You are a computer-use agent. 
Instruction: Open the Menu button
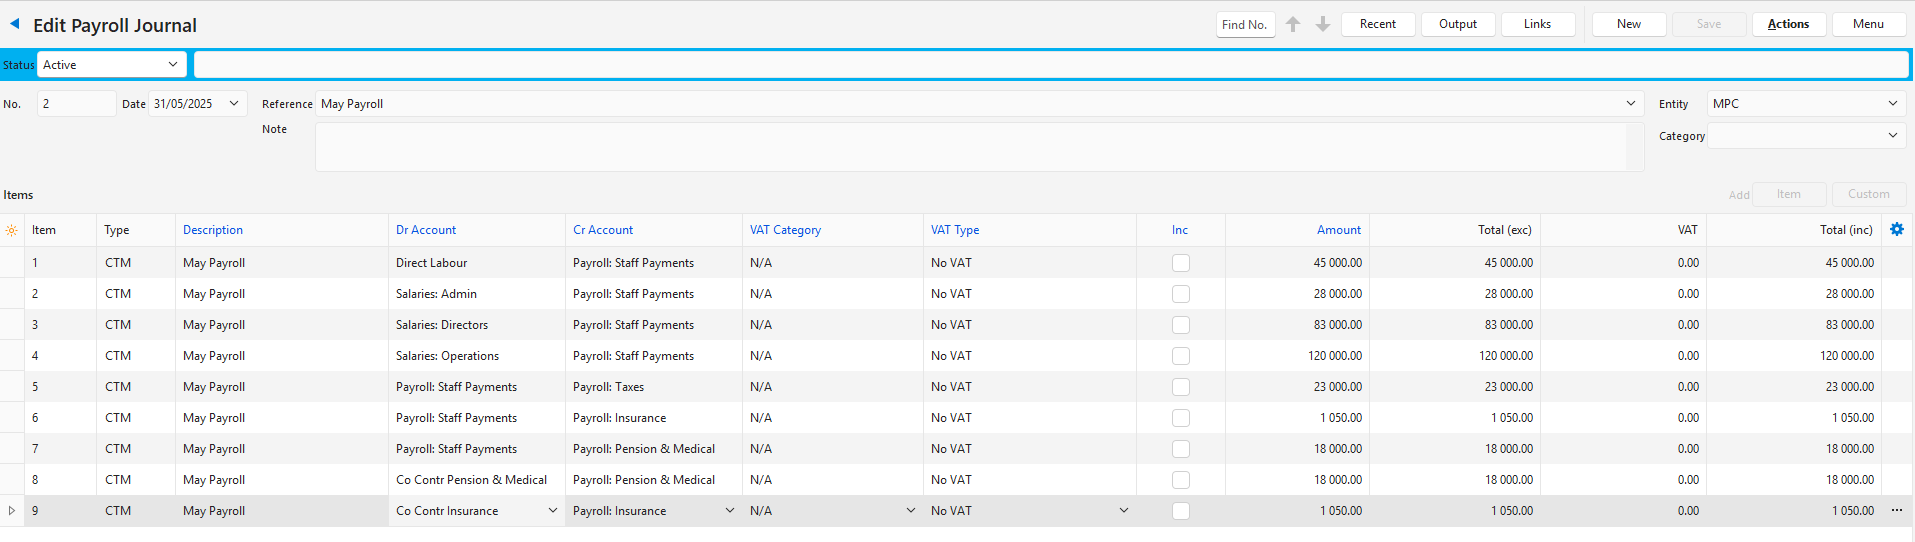pos(1868,24)
